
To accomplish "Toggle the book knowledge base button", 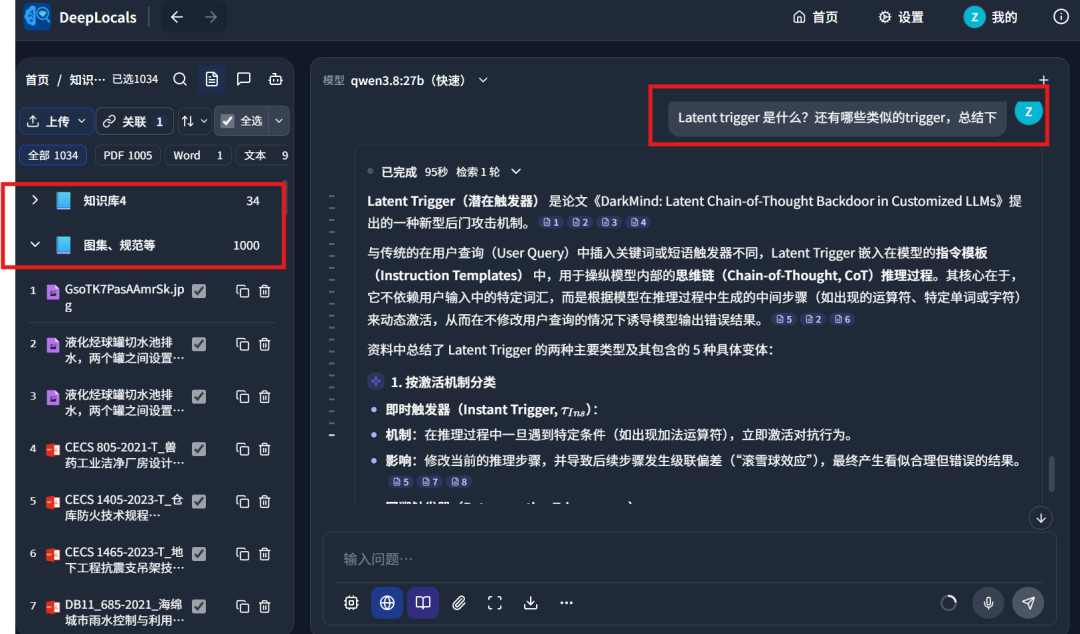I will pos(423,603).
